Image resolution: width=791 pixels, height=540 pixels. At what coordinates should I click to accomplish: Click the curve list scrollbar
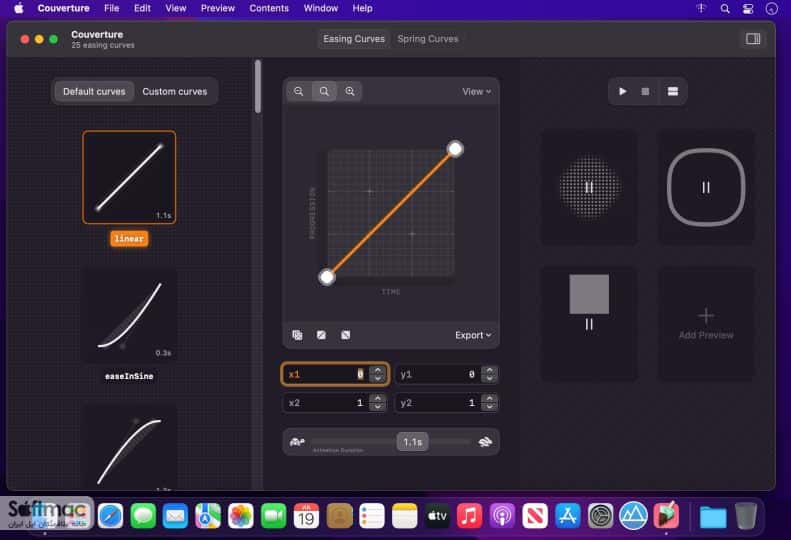[258, 87]
